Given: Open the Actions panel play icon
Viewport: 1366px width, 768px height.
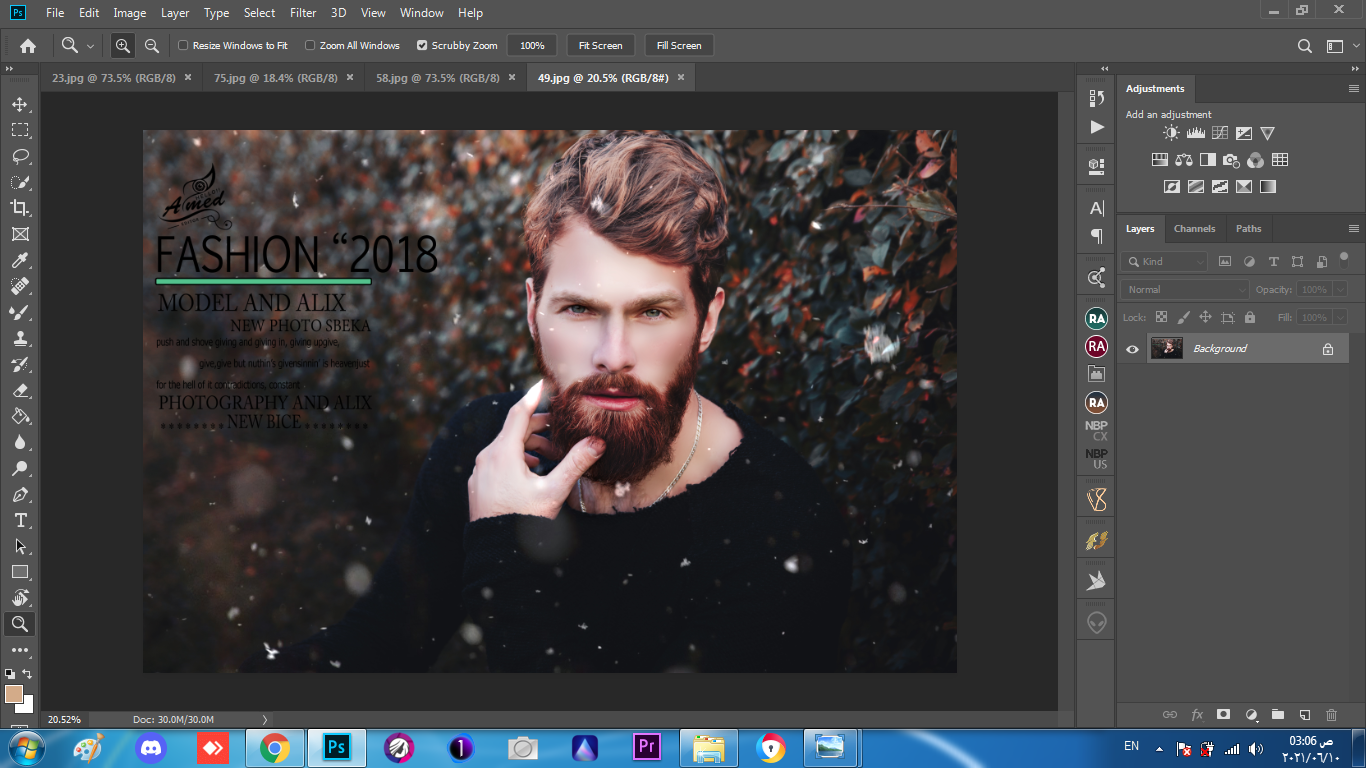Looking at the screenshot, I should coord(1097,127).
